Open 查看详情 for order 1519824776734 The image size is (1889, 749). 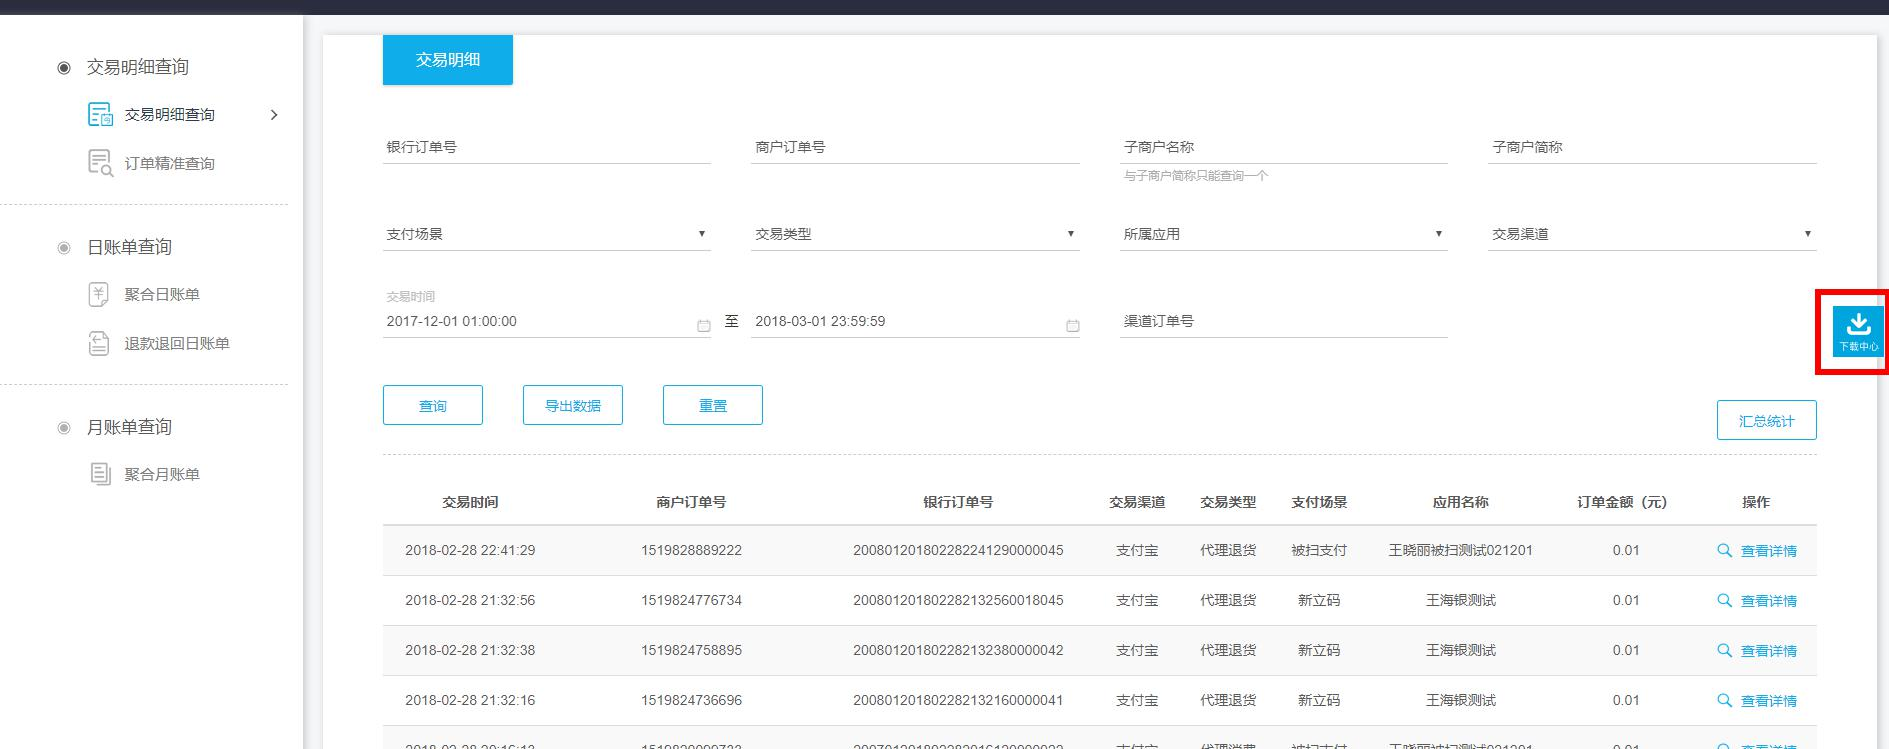[x=1768, y=601]
